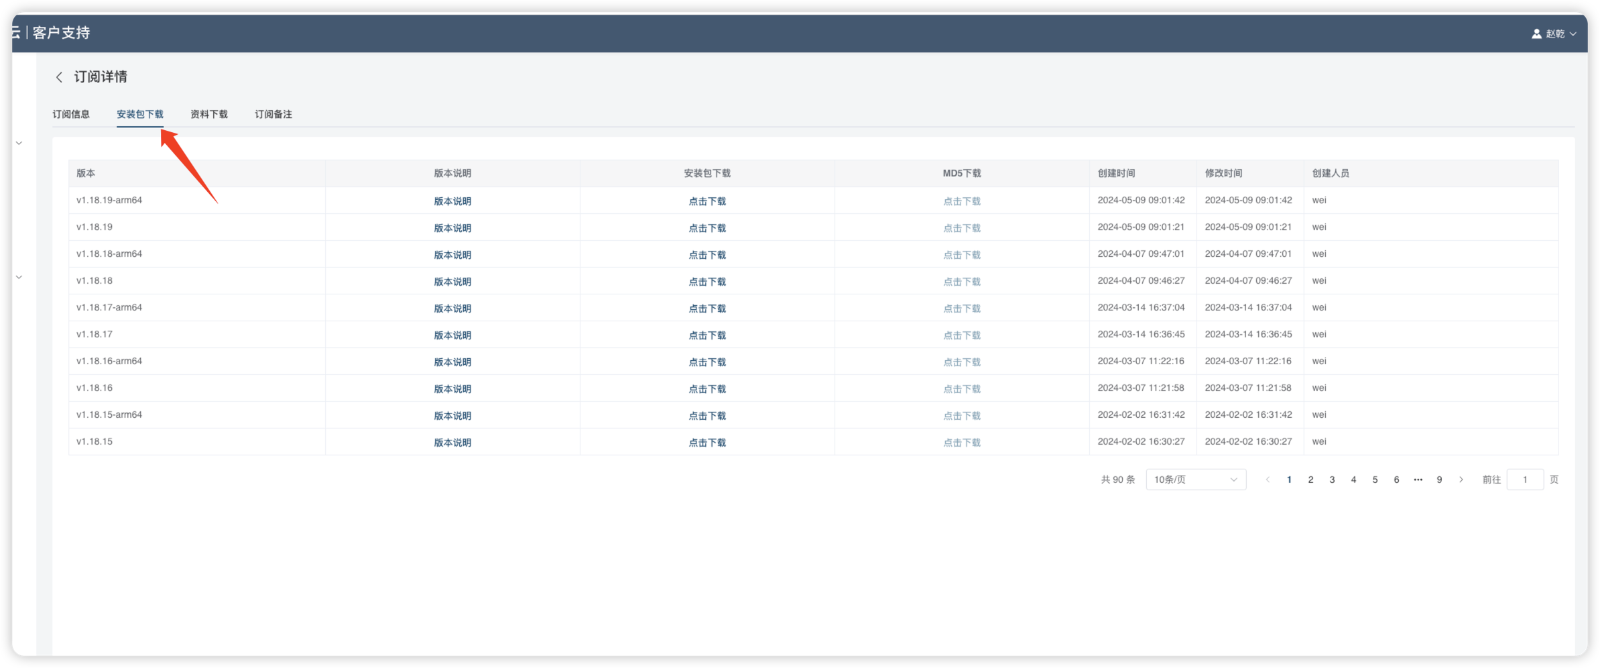Jump to last page 9

pos(1440,480)
